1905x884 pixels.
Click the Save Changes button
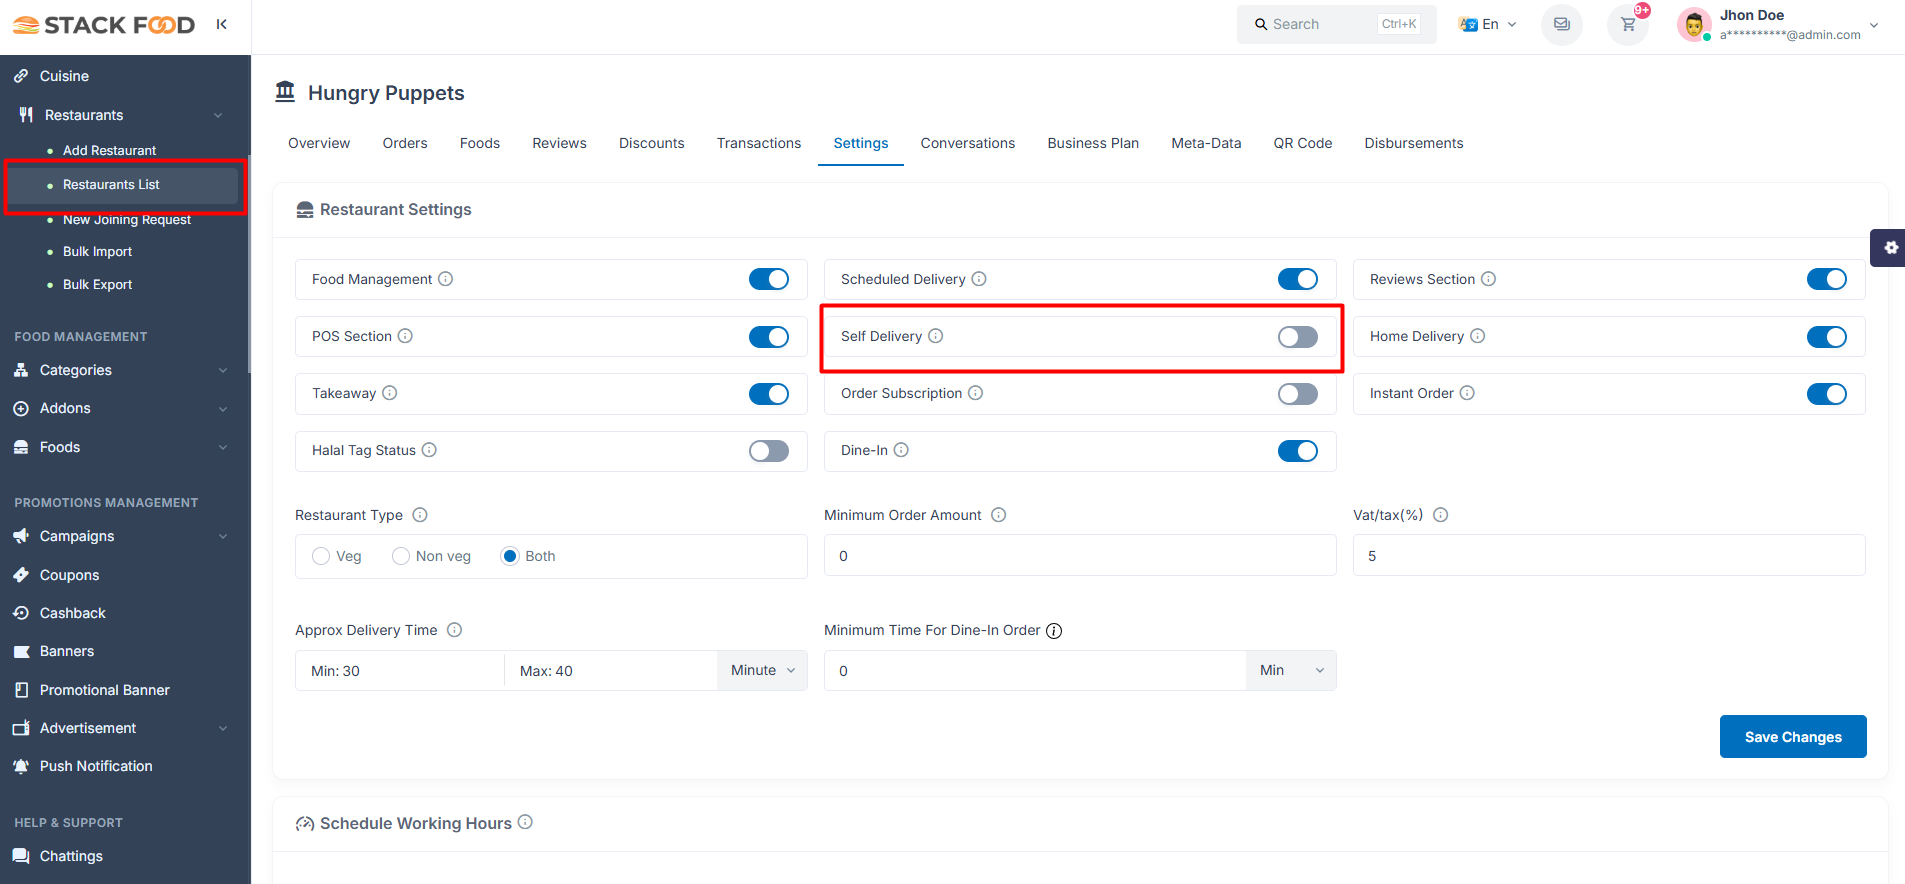pos(1792,737)
